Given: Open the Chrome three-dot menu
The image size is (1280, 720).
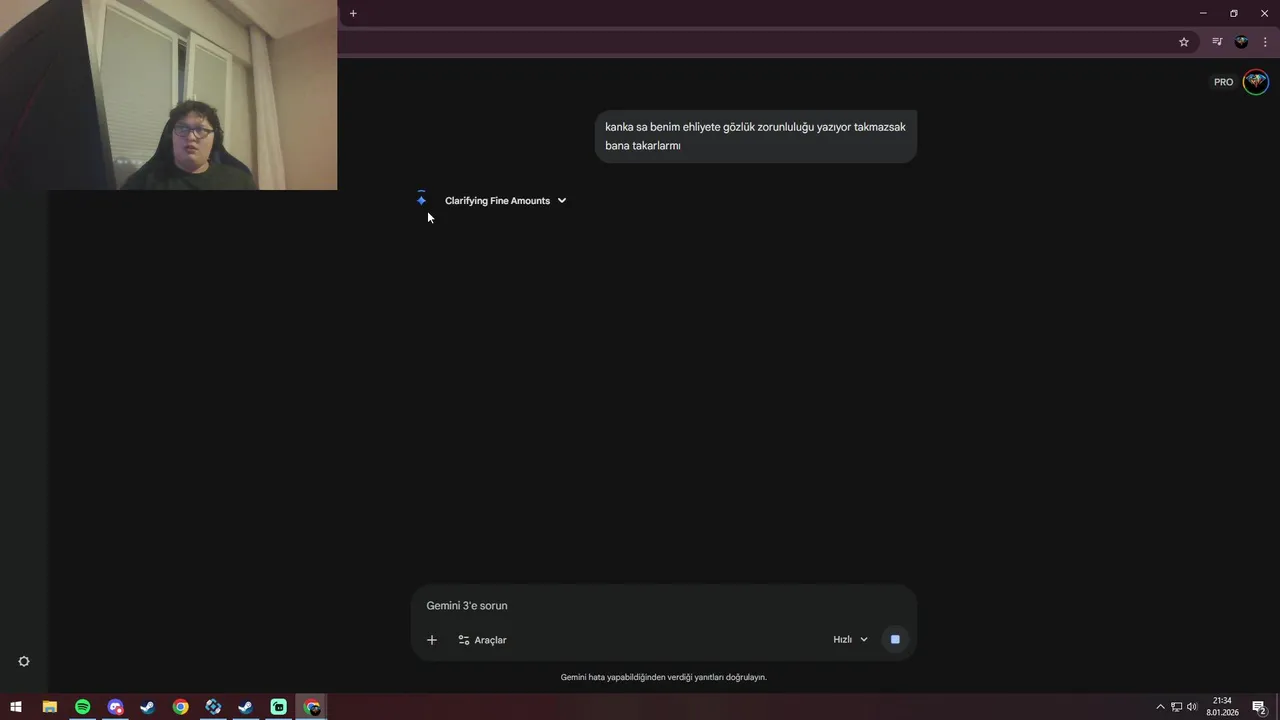Looking at the screenshot, I should tap(1265, 42).
